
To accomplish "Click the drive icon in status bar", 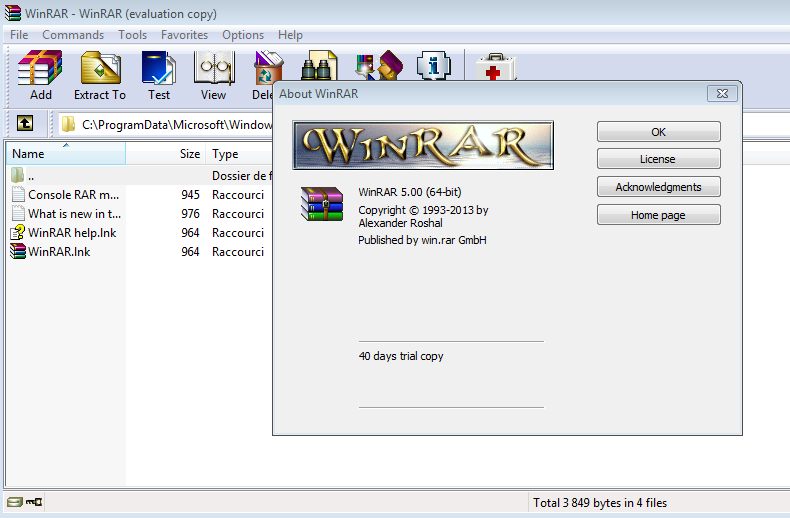I will pos(14,502).
